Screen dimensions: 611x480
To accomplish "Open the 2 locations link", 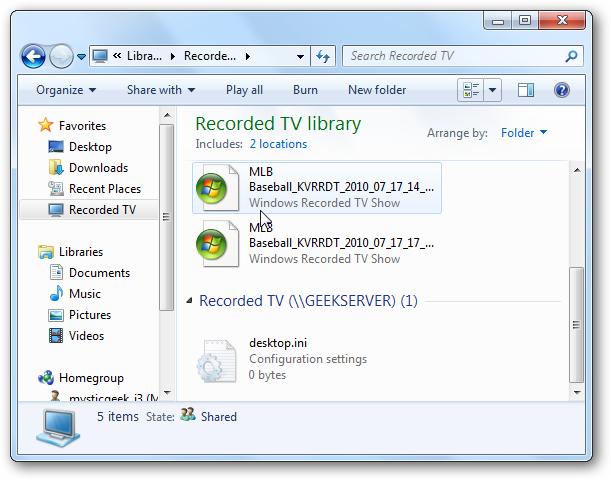I will coord(278,144).
